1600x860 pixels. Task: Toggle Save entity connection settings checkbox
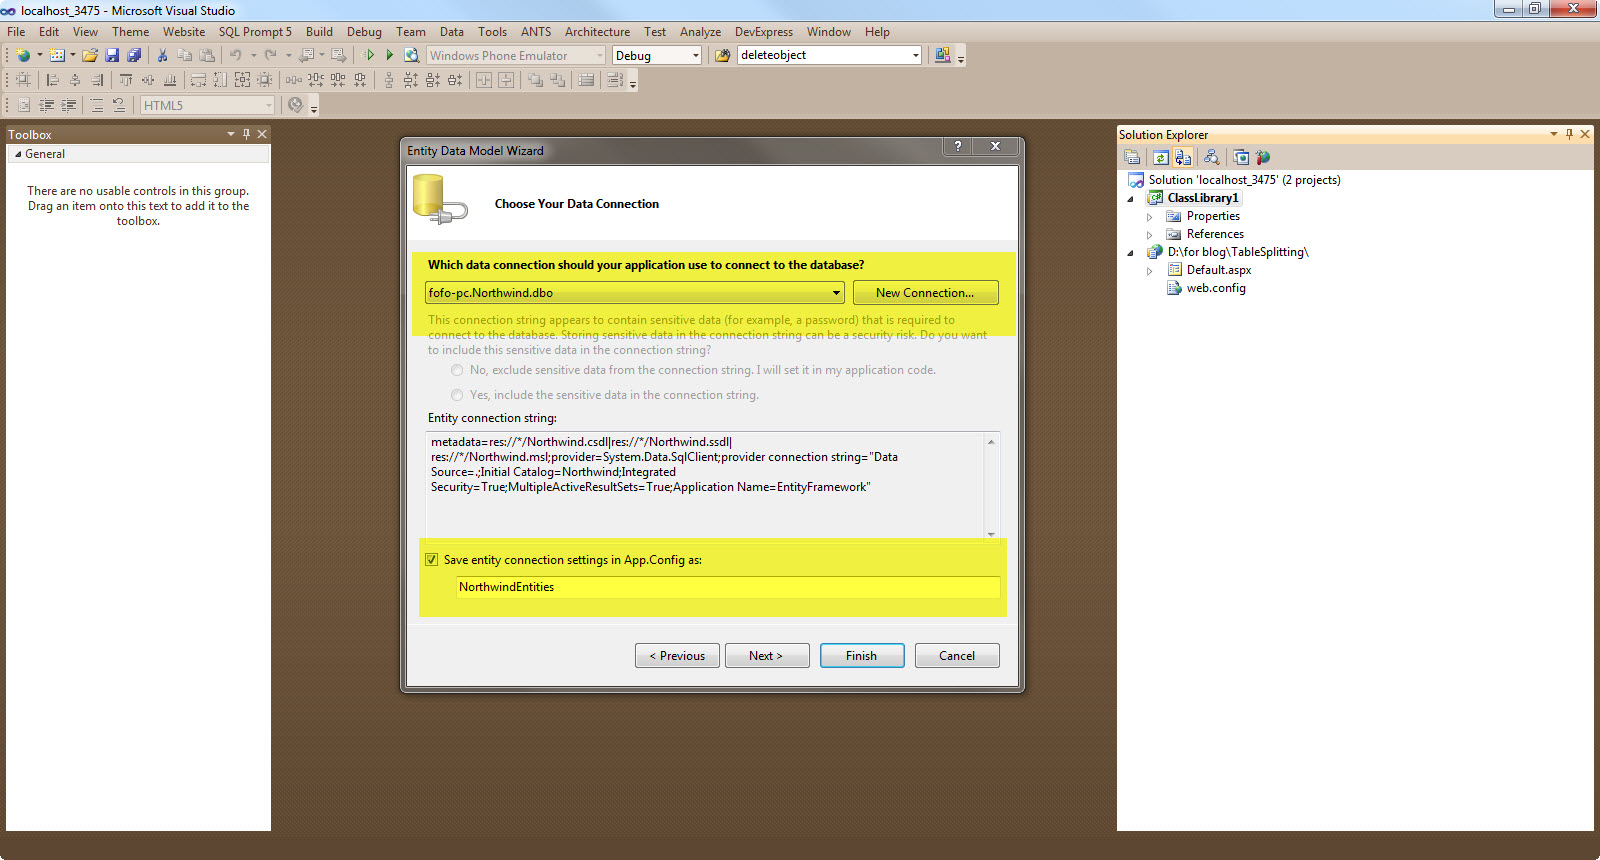click(432, 560)
